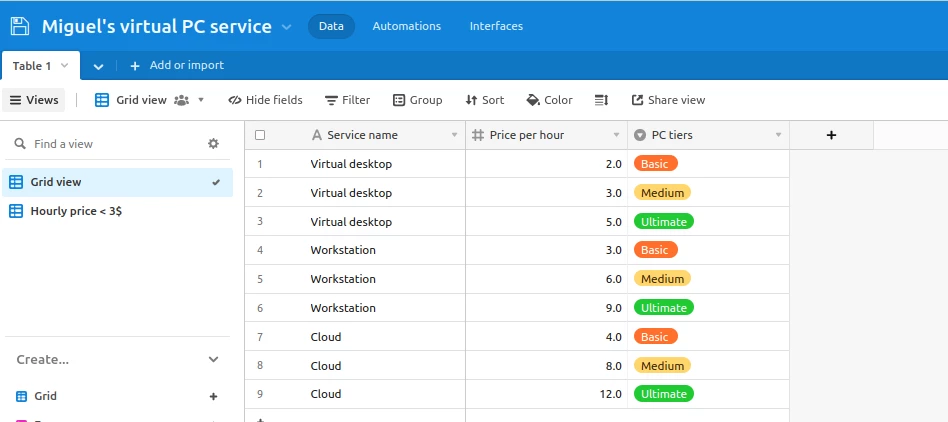
Task: Open the Sort options
Action: tap(485, 100)
